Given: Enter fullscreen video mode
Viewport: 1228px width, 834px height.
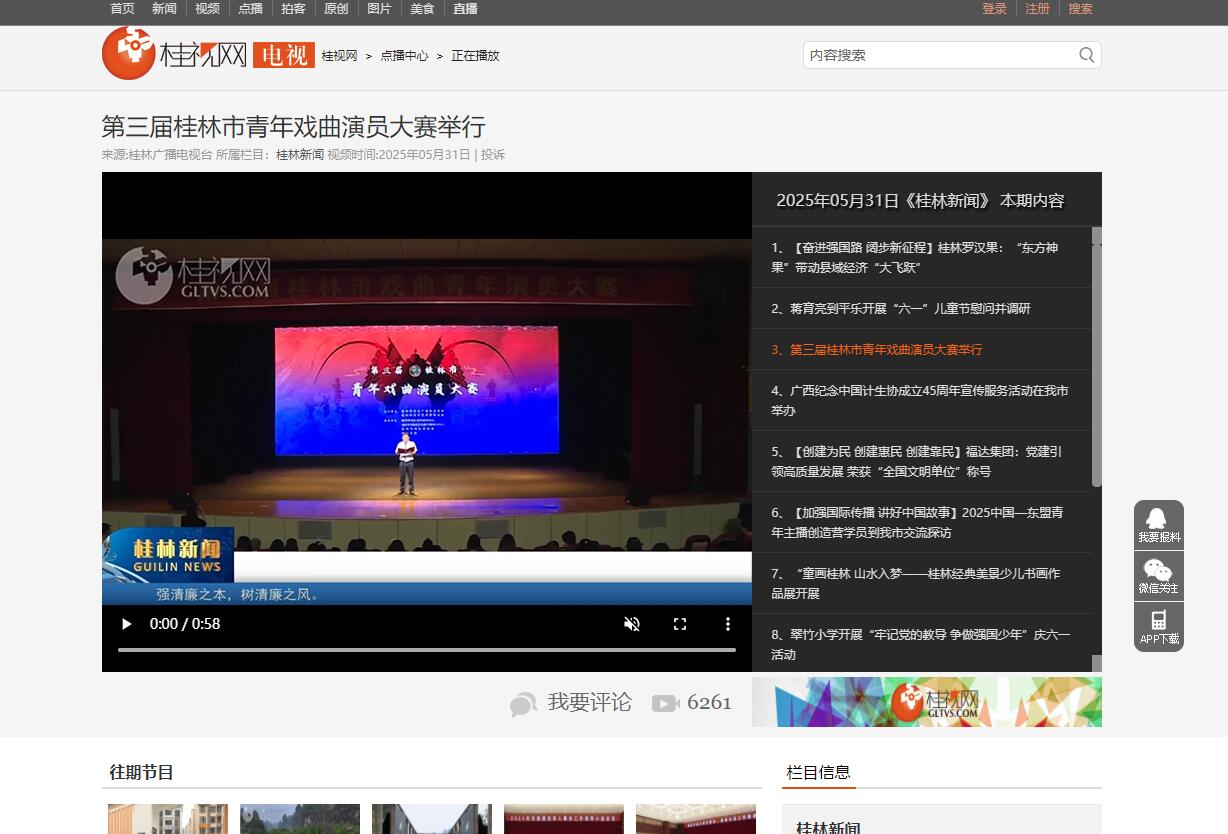Looking at the screenshot, I should tap(680, 624).
